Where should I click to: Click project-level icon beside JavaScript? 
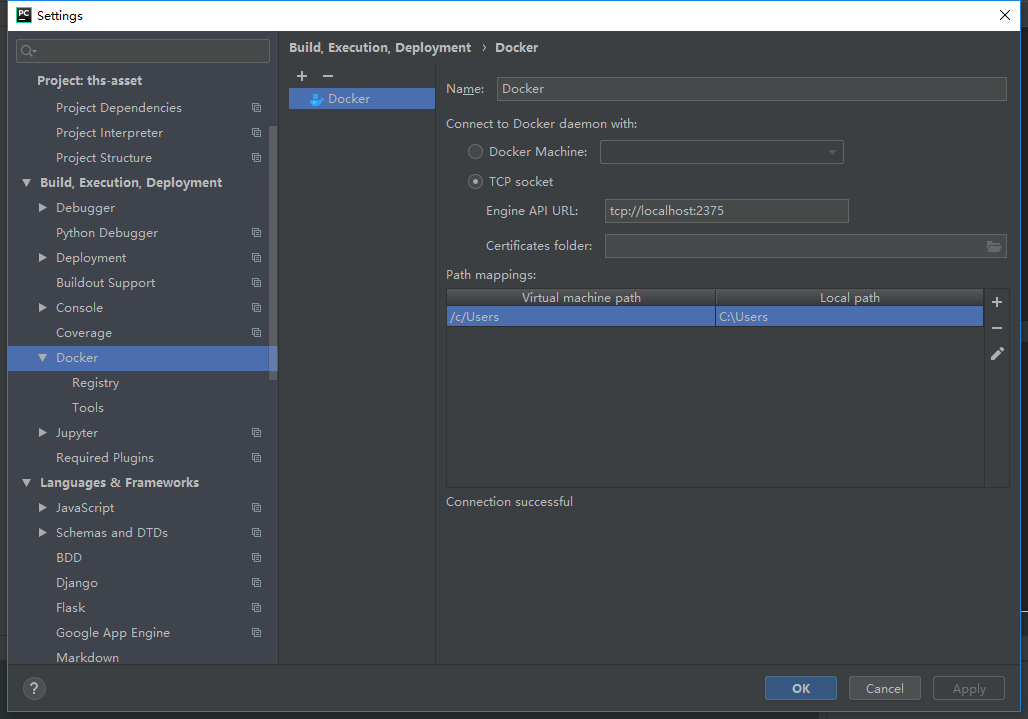coord(256,507)
